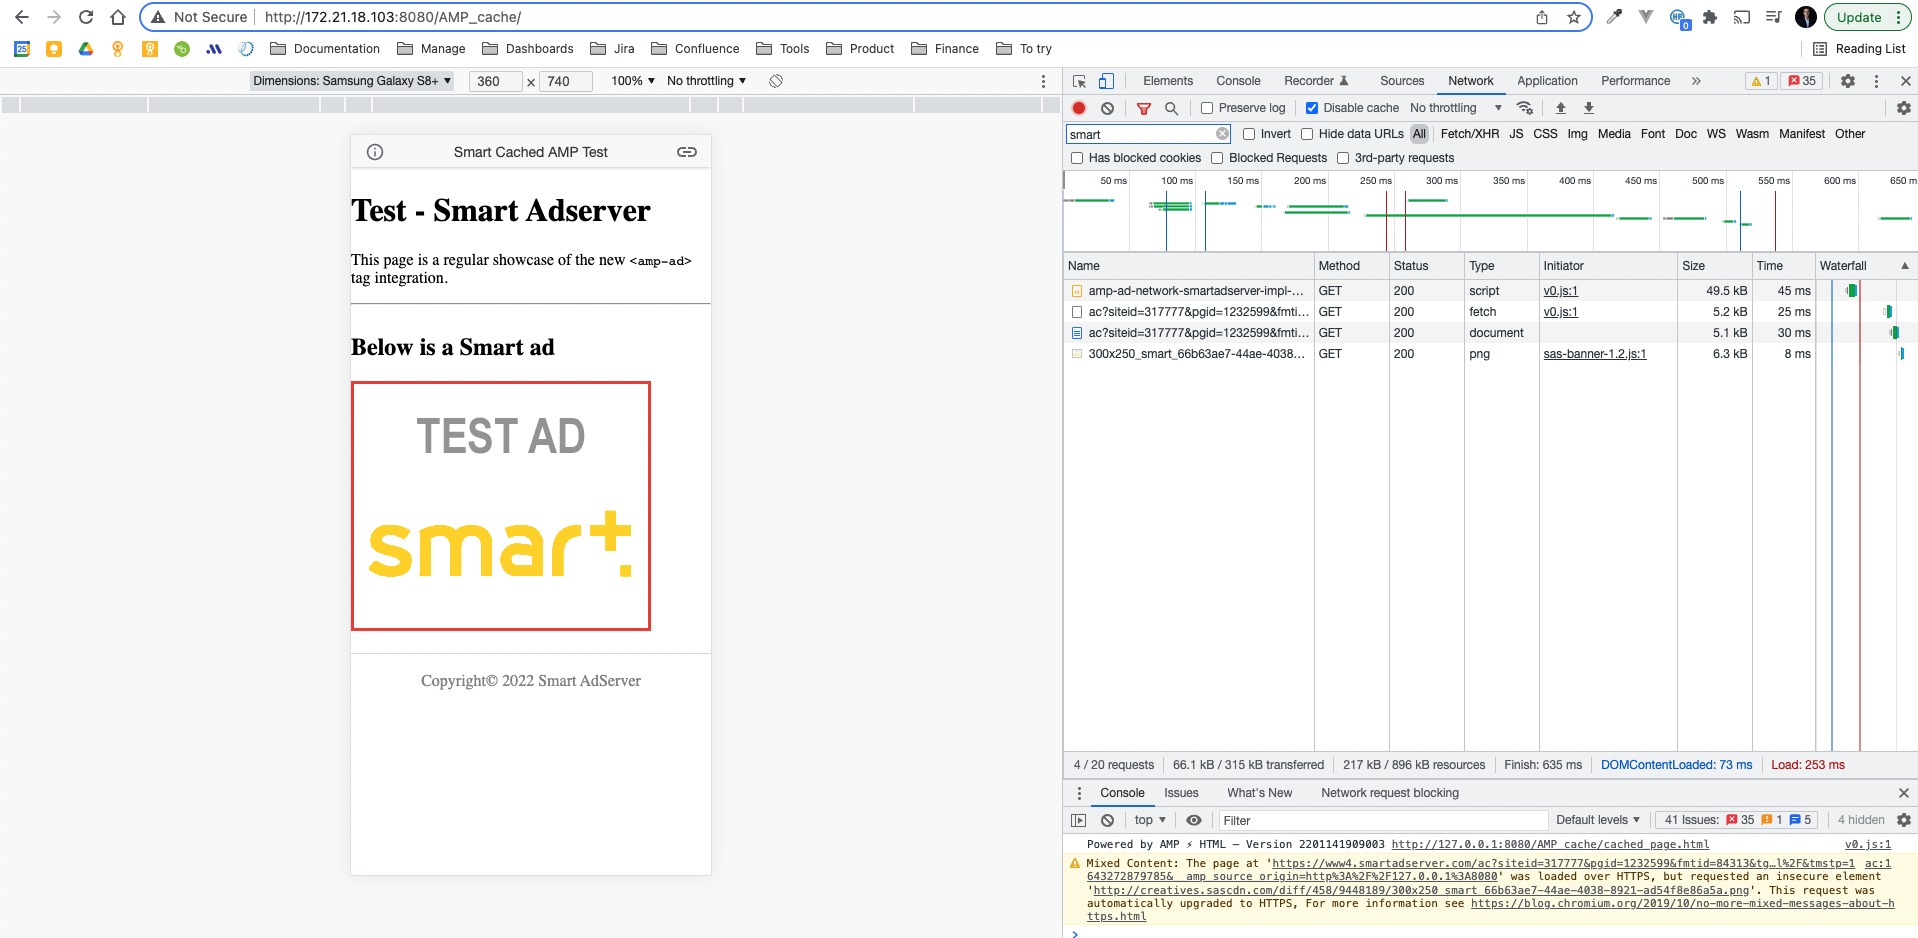Rotate the device viewport orientation
Screen dimensions: 1918x938
(x=776, y=81)
